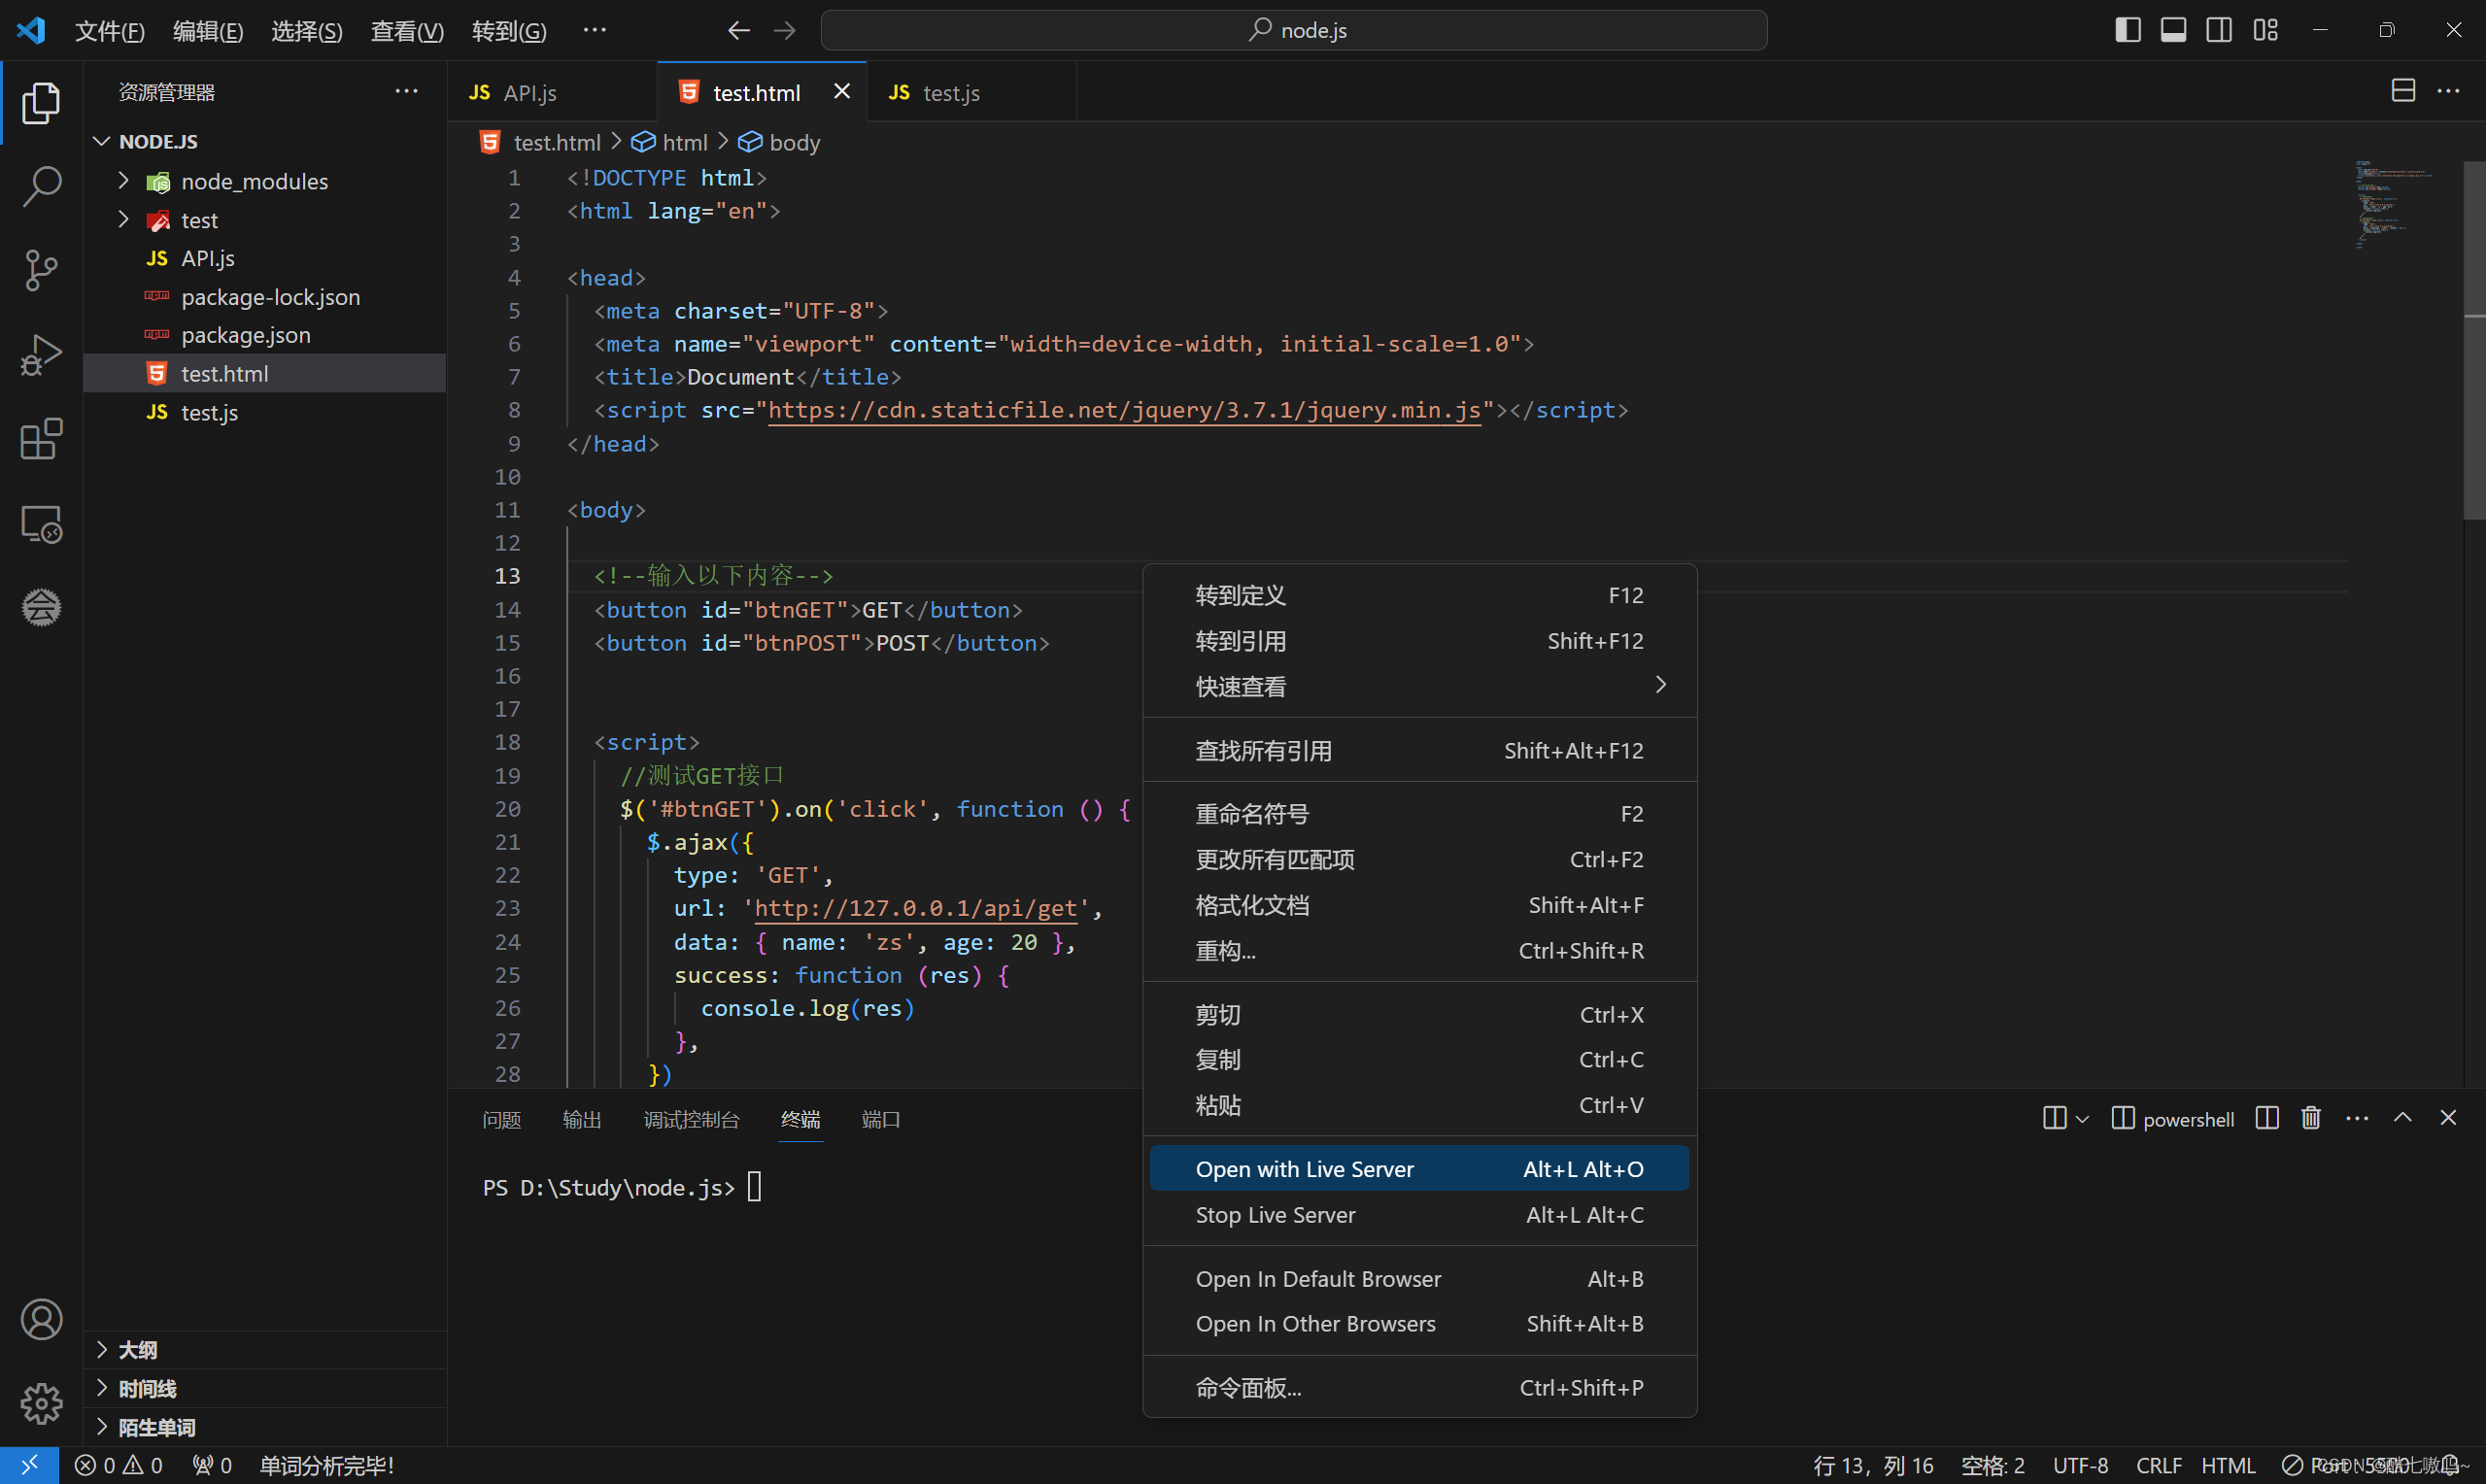Click the node.js command center search box
The image size is (2486, 1484).
(x=1294, y=30)
